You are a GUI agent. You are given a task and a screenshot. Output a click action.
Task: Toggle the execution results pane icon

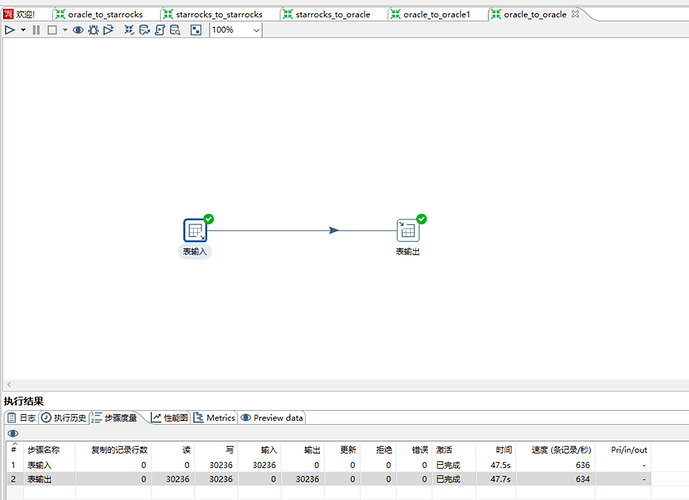tap(195, 30)
